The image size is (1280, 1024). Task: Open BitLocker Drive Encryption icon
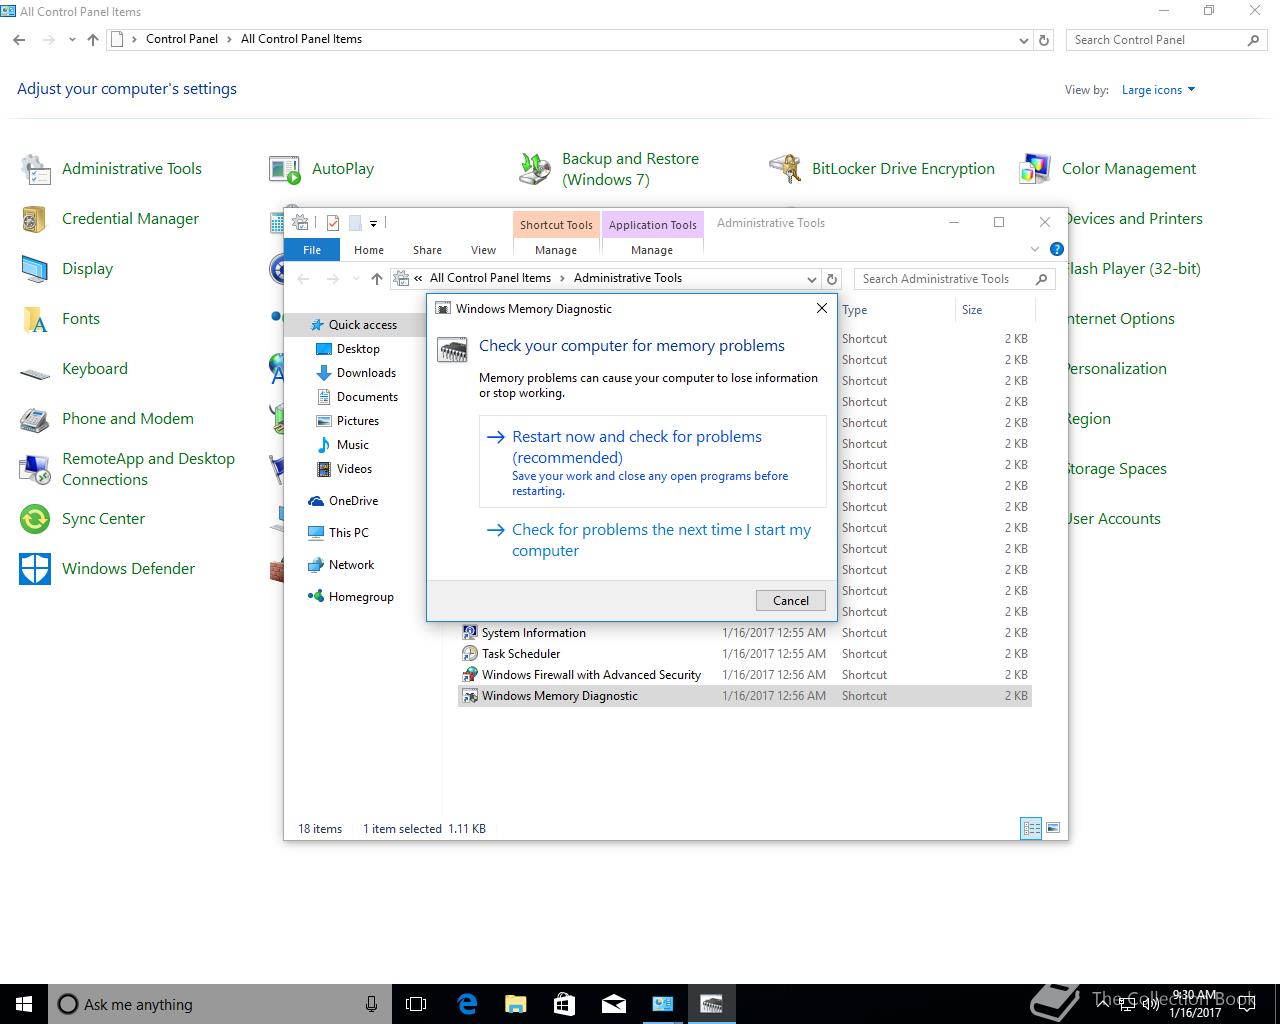tap(785, 169)
